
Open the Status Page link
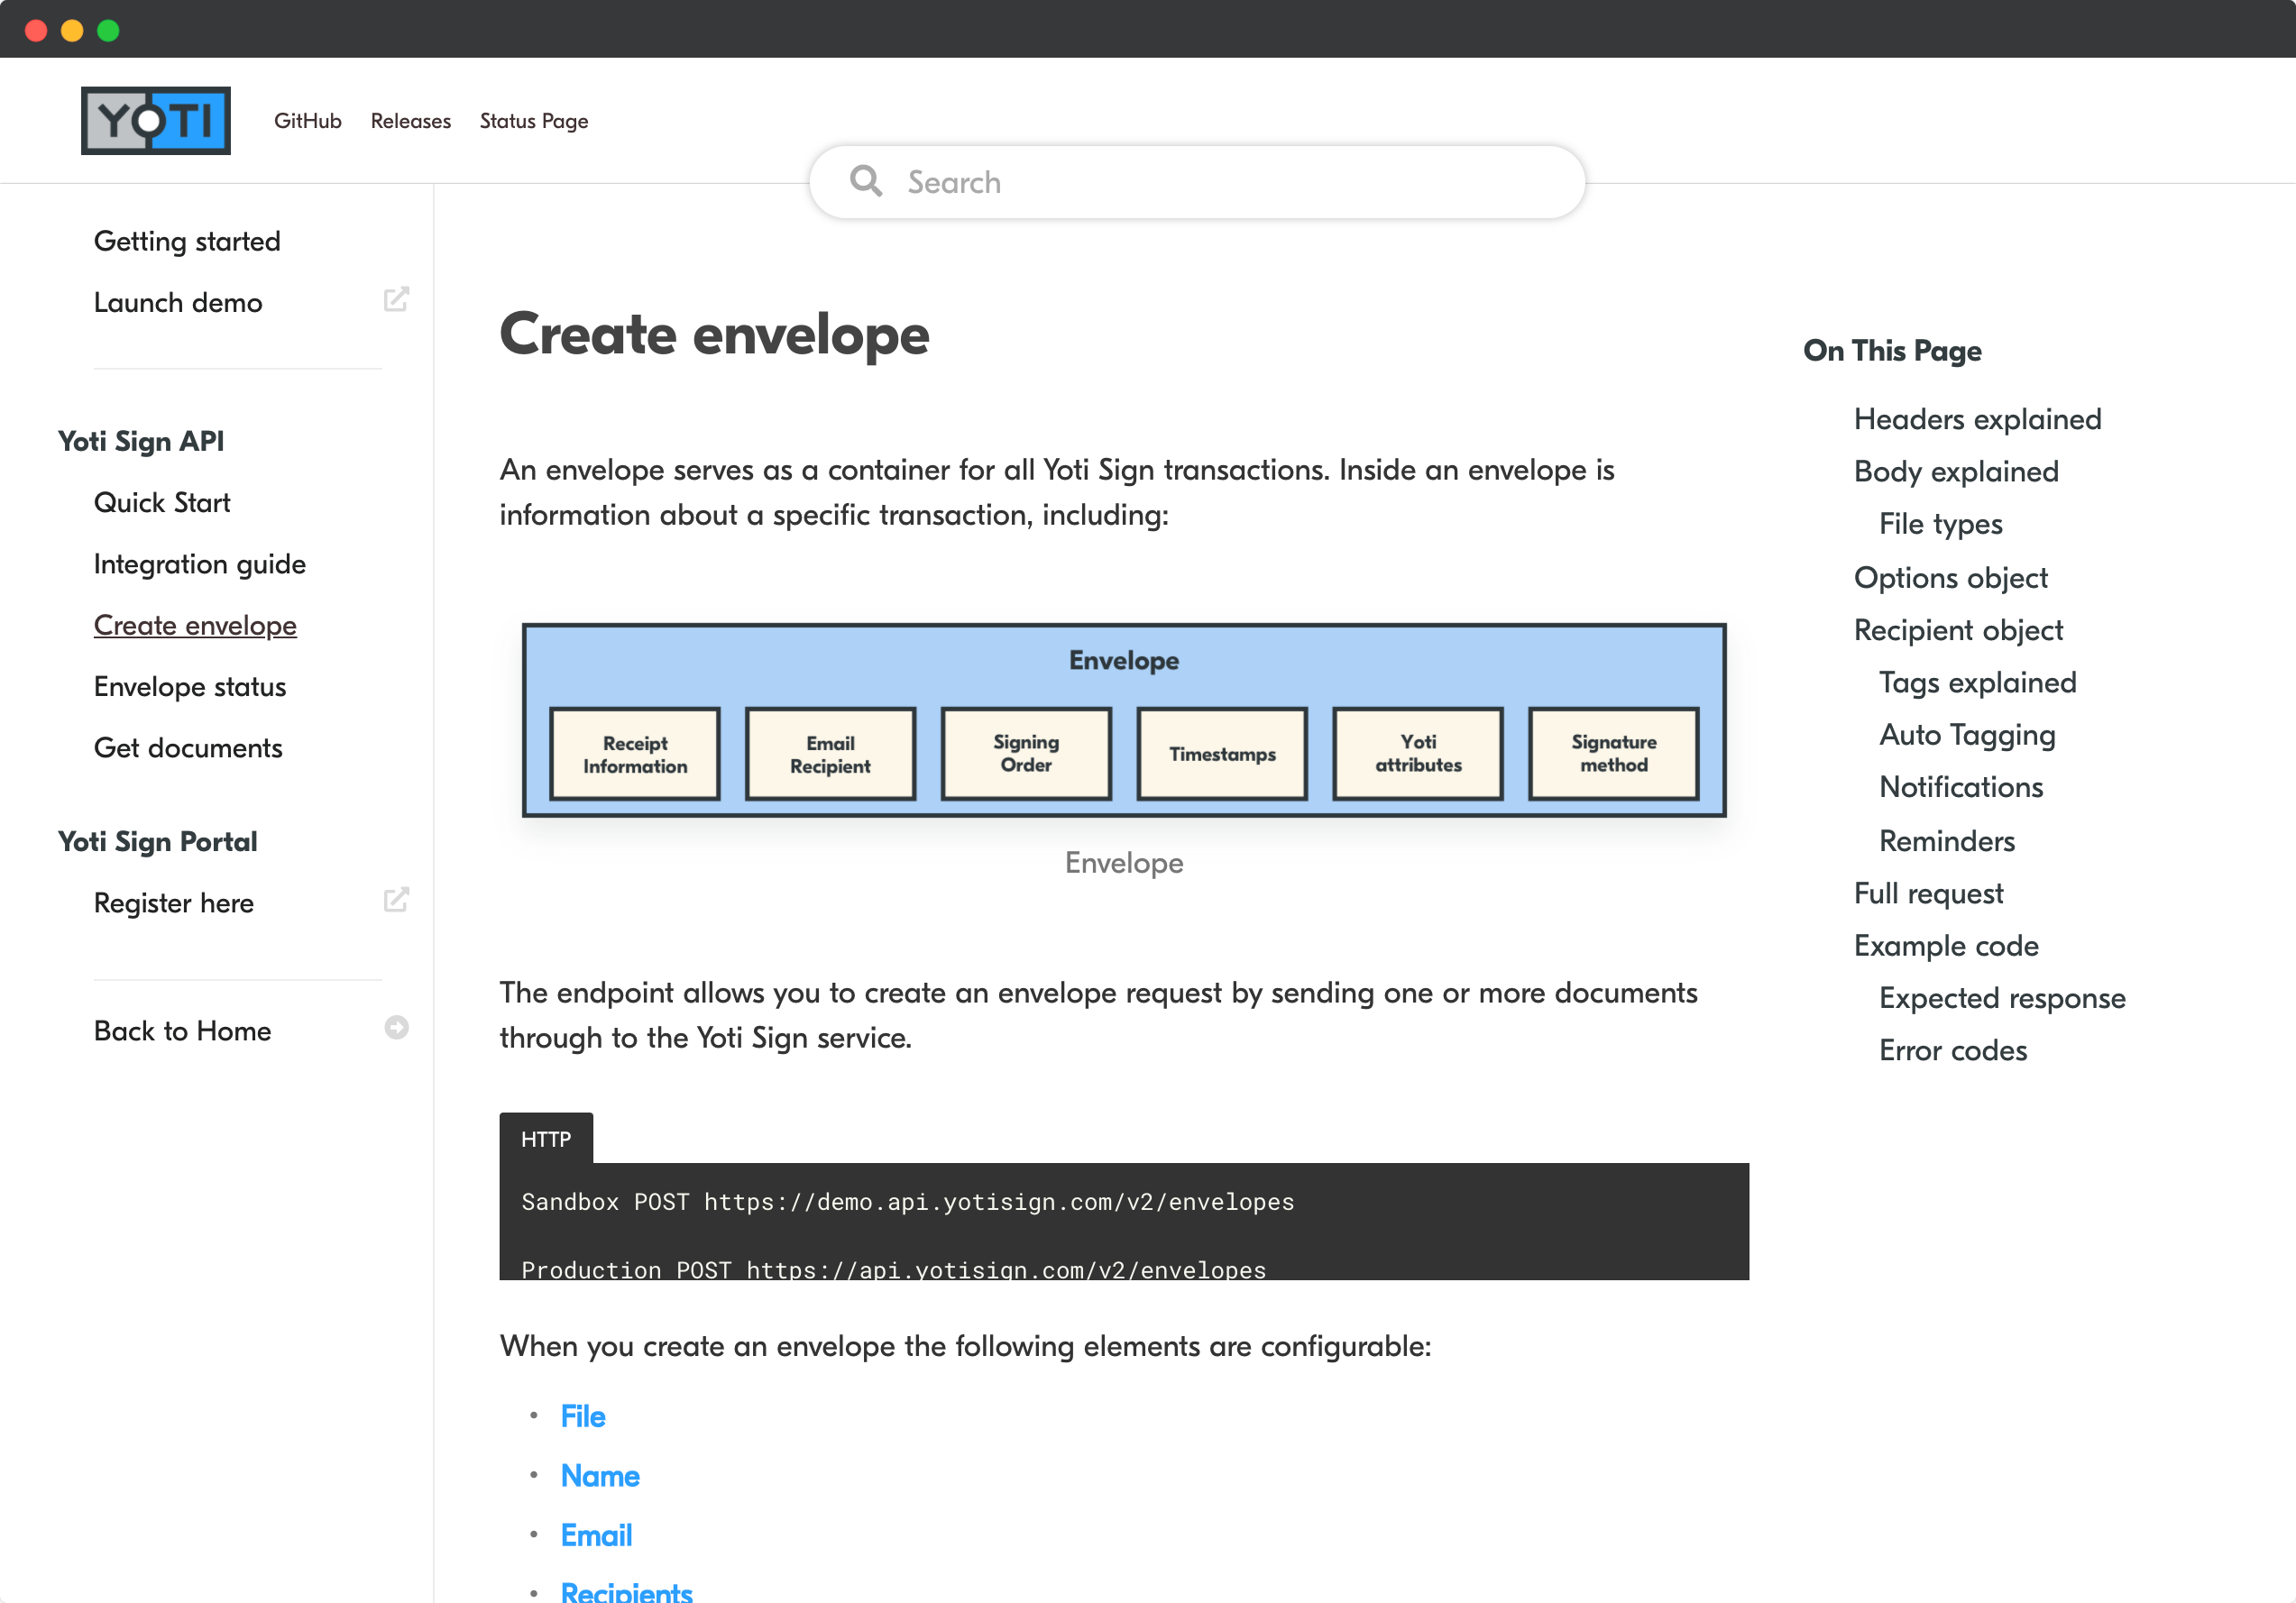(x=534, y=121)
